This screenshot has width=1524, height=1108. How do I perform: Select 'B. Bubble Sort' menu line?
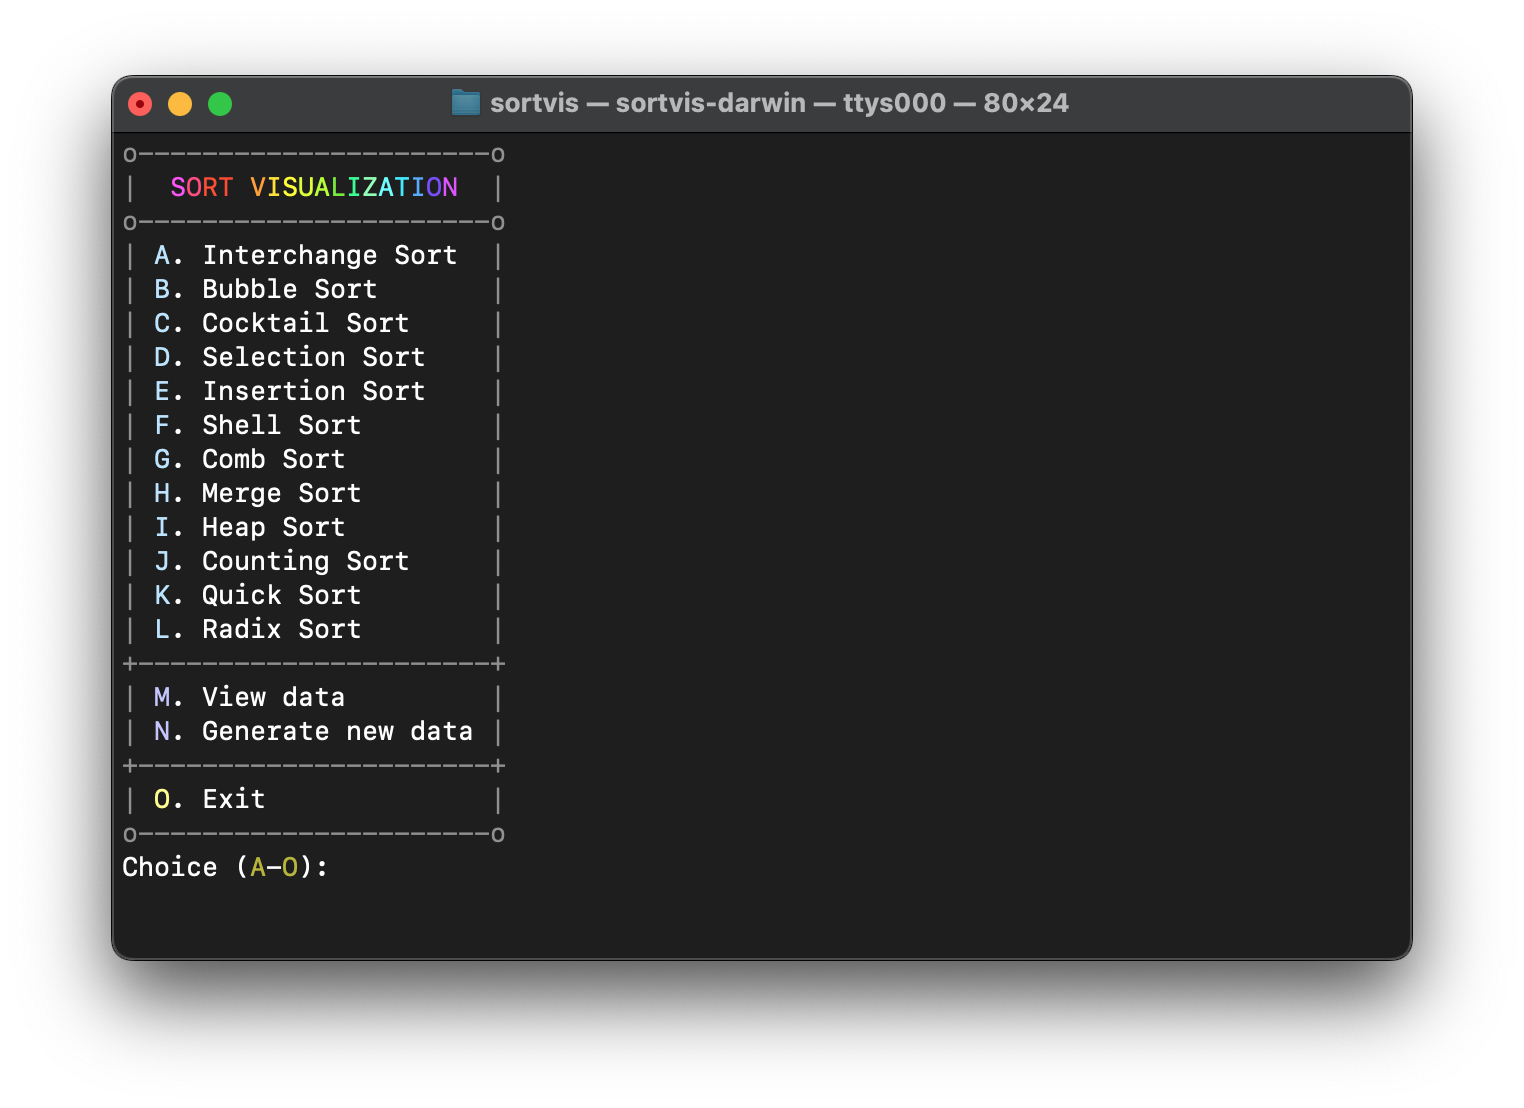[265, 290]
